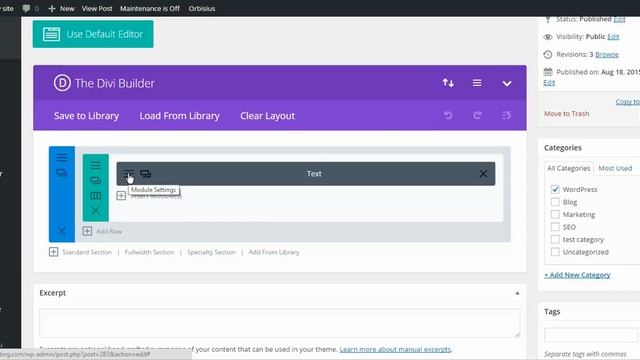Delete the green row
The height and width of the screenshot is (360, 640).
pyautogui.click(x=96, y=211)
